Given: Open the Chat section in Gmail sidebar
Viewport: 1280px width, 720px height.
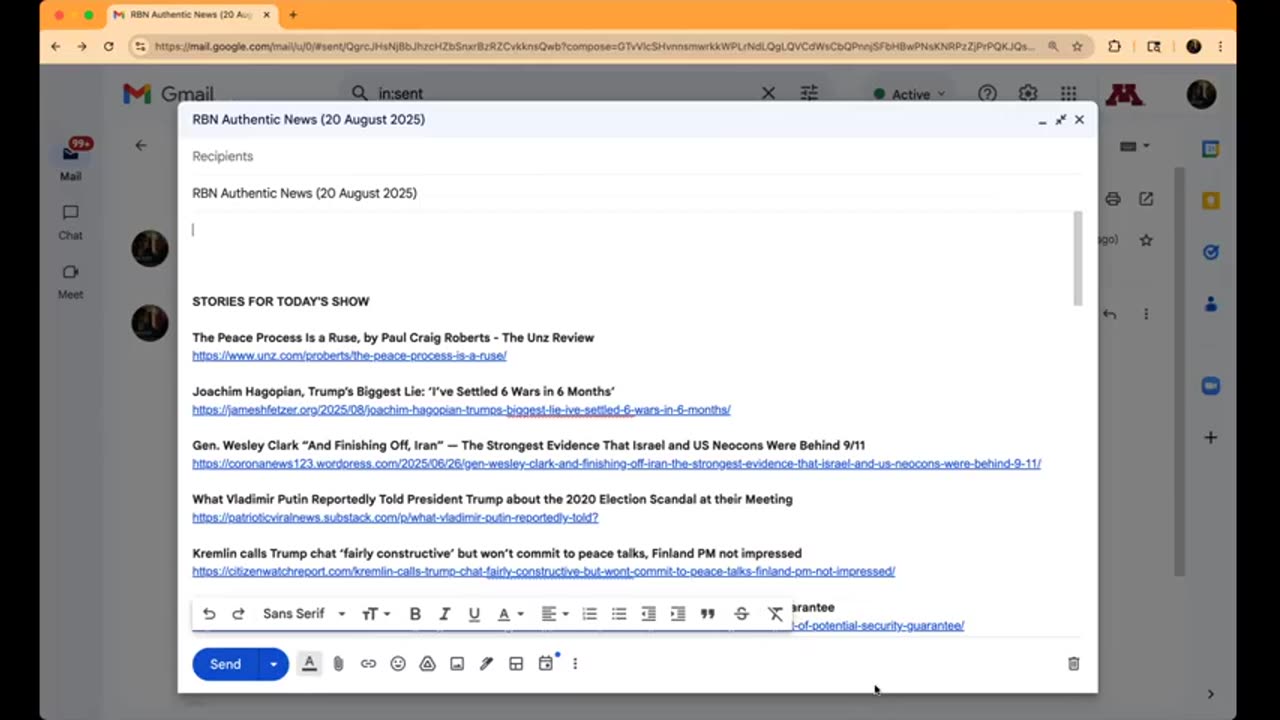Looking at the screenshot, I should (70, 223).
